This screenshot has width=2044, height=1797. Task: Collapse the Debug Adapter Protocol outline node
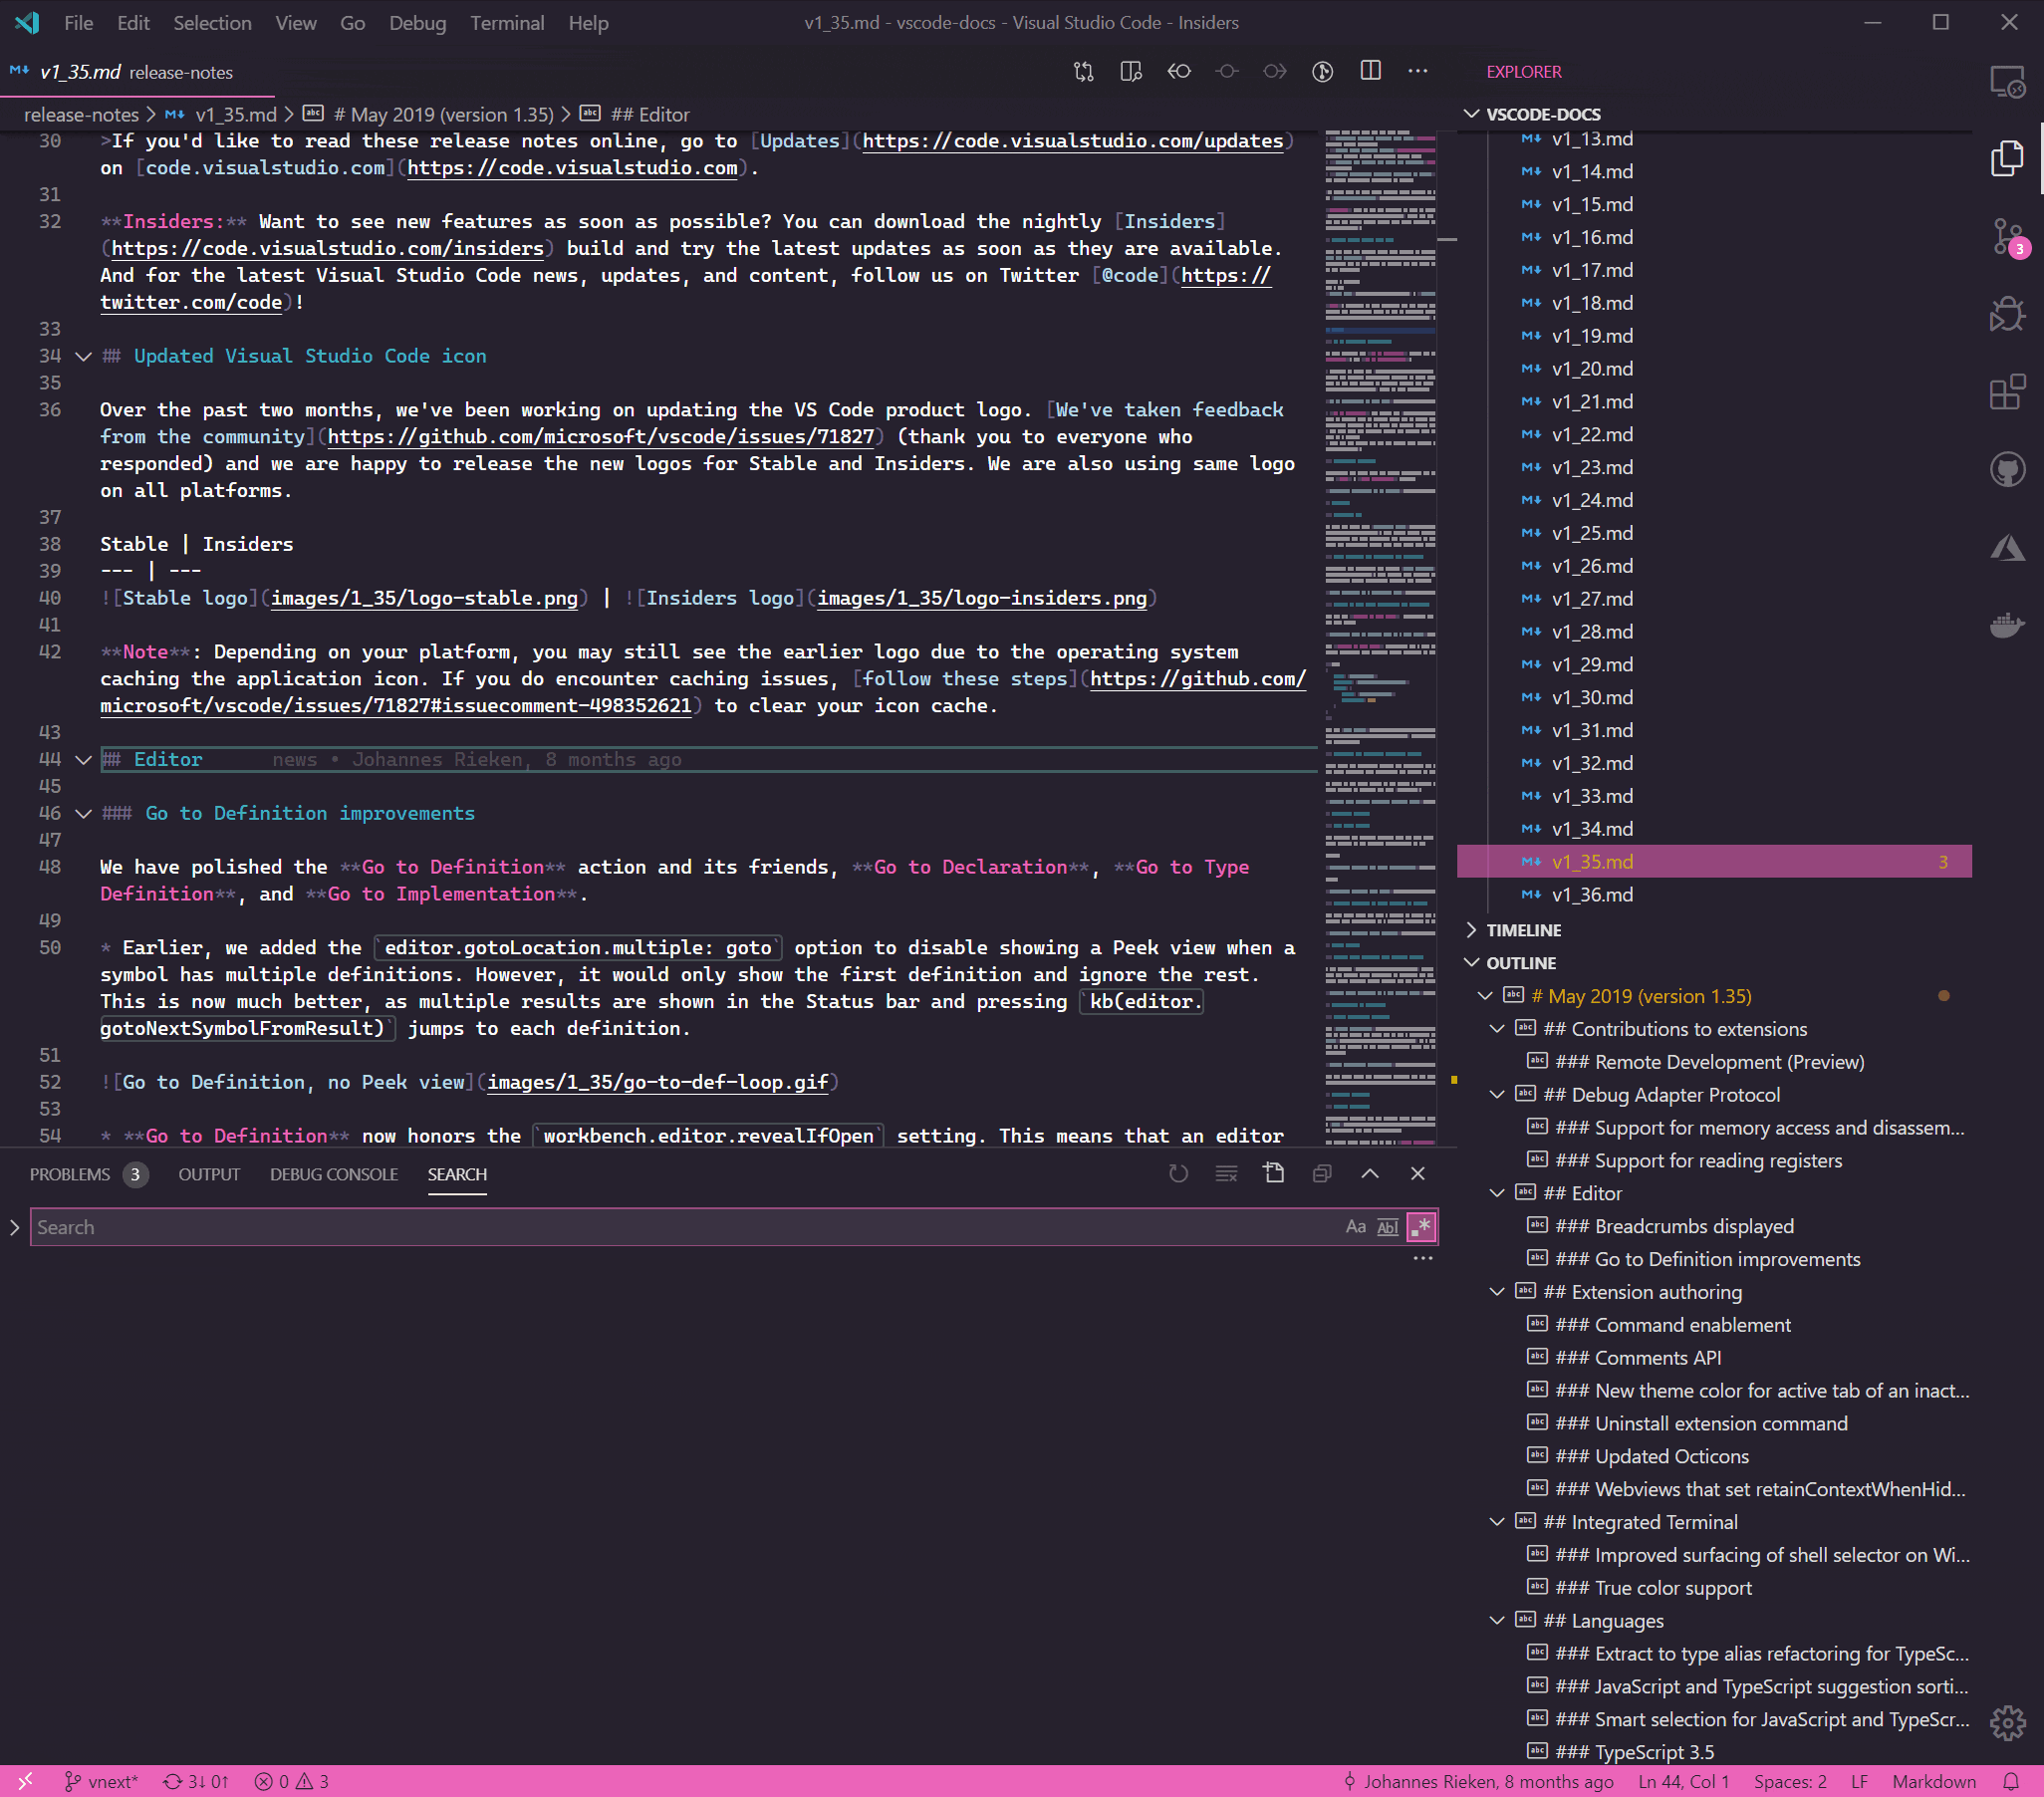[1497, 1095]
